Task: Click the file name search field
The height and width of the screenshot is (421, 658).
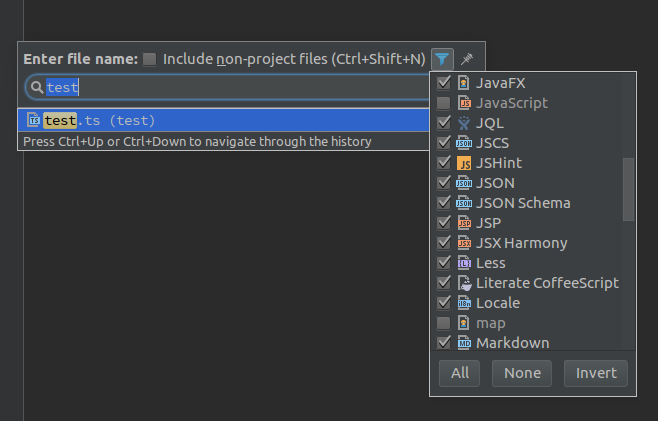Action: click(230, 88)
